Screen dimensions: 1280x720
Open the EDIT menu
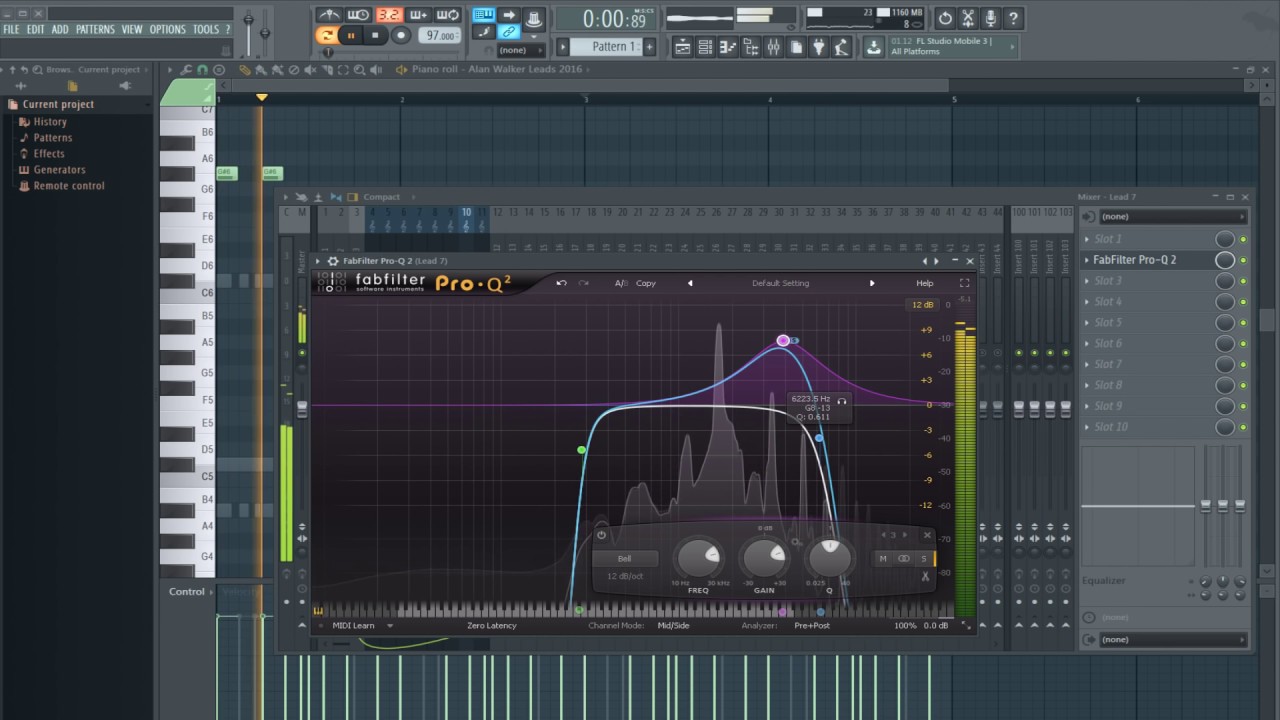[35, 30]
